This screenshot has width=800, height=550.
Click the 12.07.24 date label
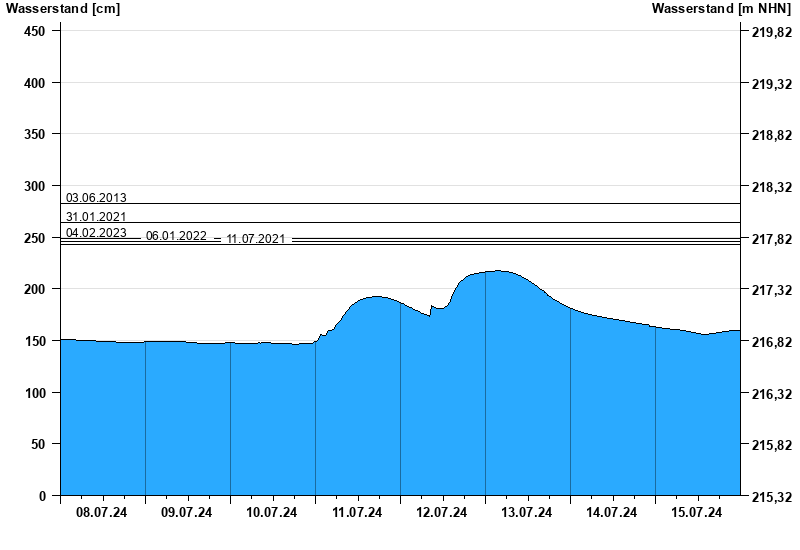tap(442, 513)
